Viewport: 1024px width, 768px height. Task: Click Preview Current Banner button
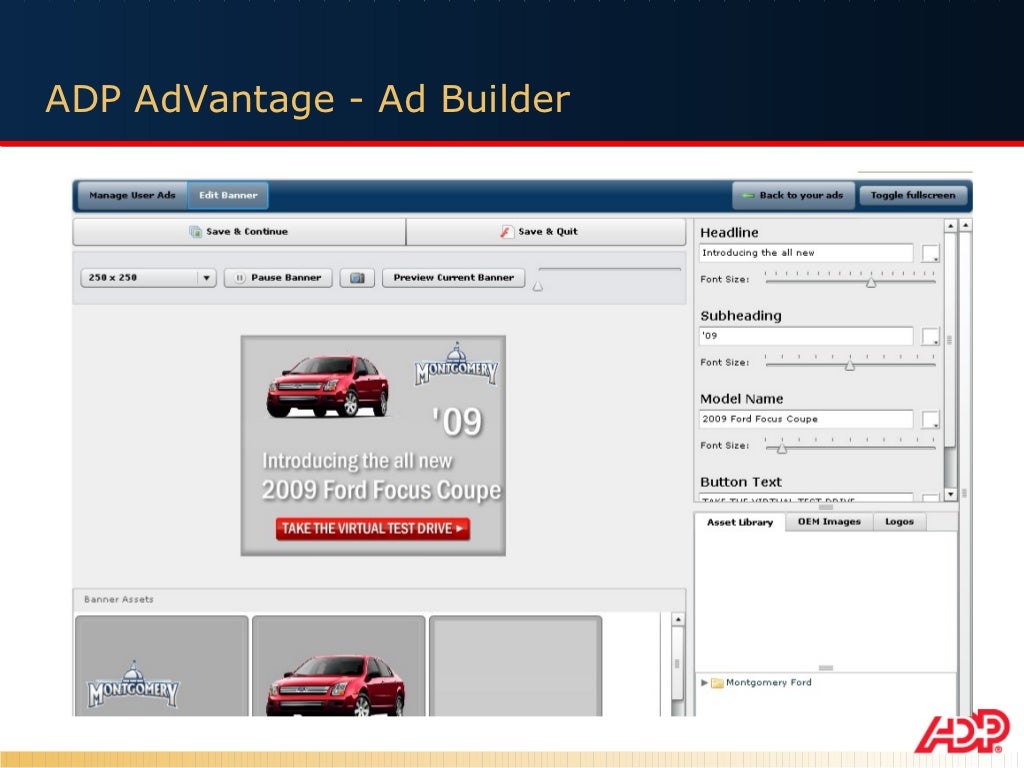pyautogui.click(x=453, y=278)
